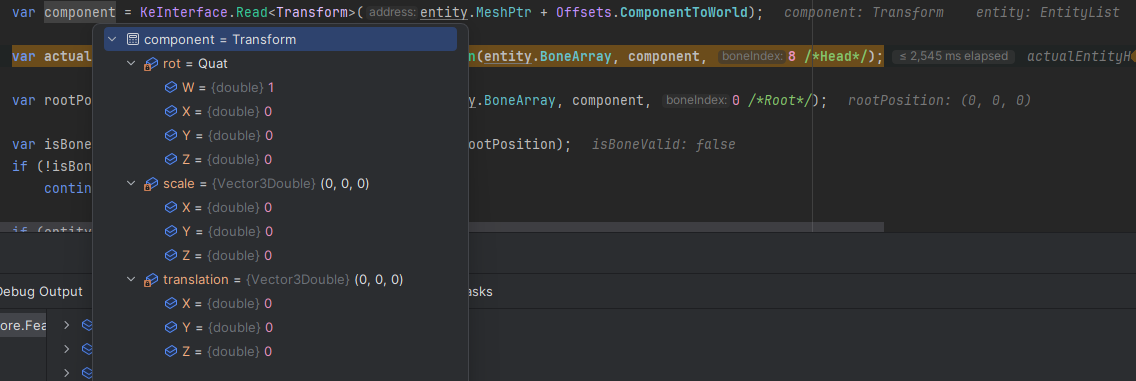This screenshot has height=381, width=1136.
Task: Select the rot = Quat row
Action: pyautogui.click(x=280, y=64)
